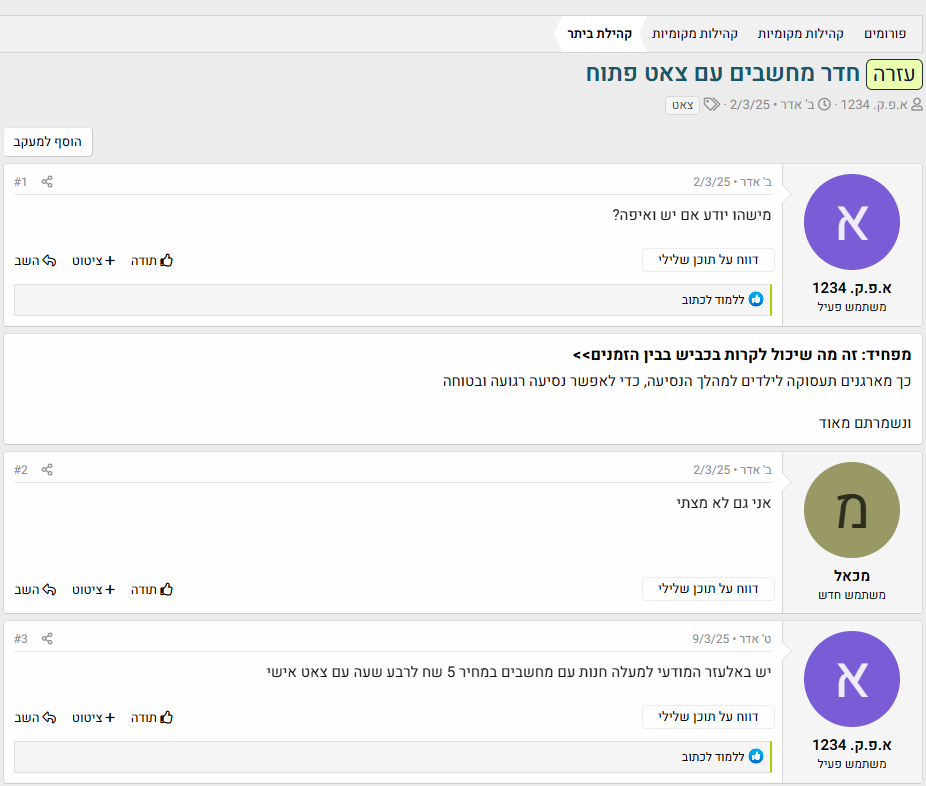Share מכאל's reply using the share icon

pos(47,468)
